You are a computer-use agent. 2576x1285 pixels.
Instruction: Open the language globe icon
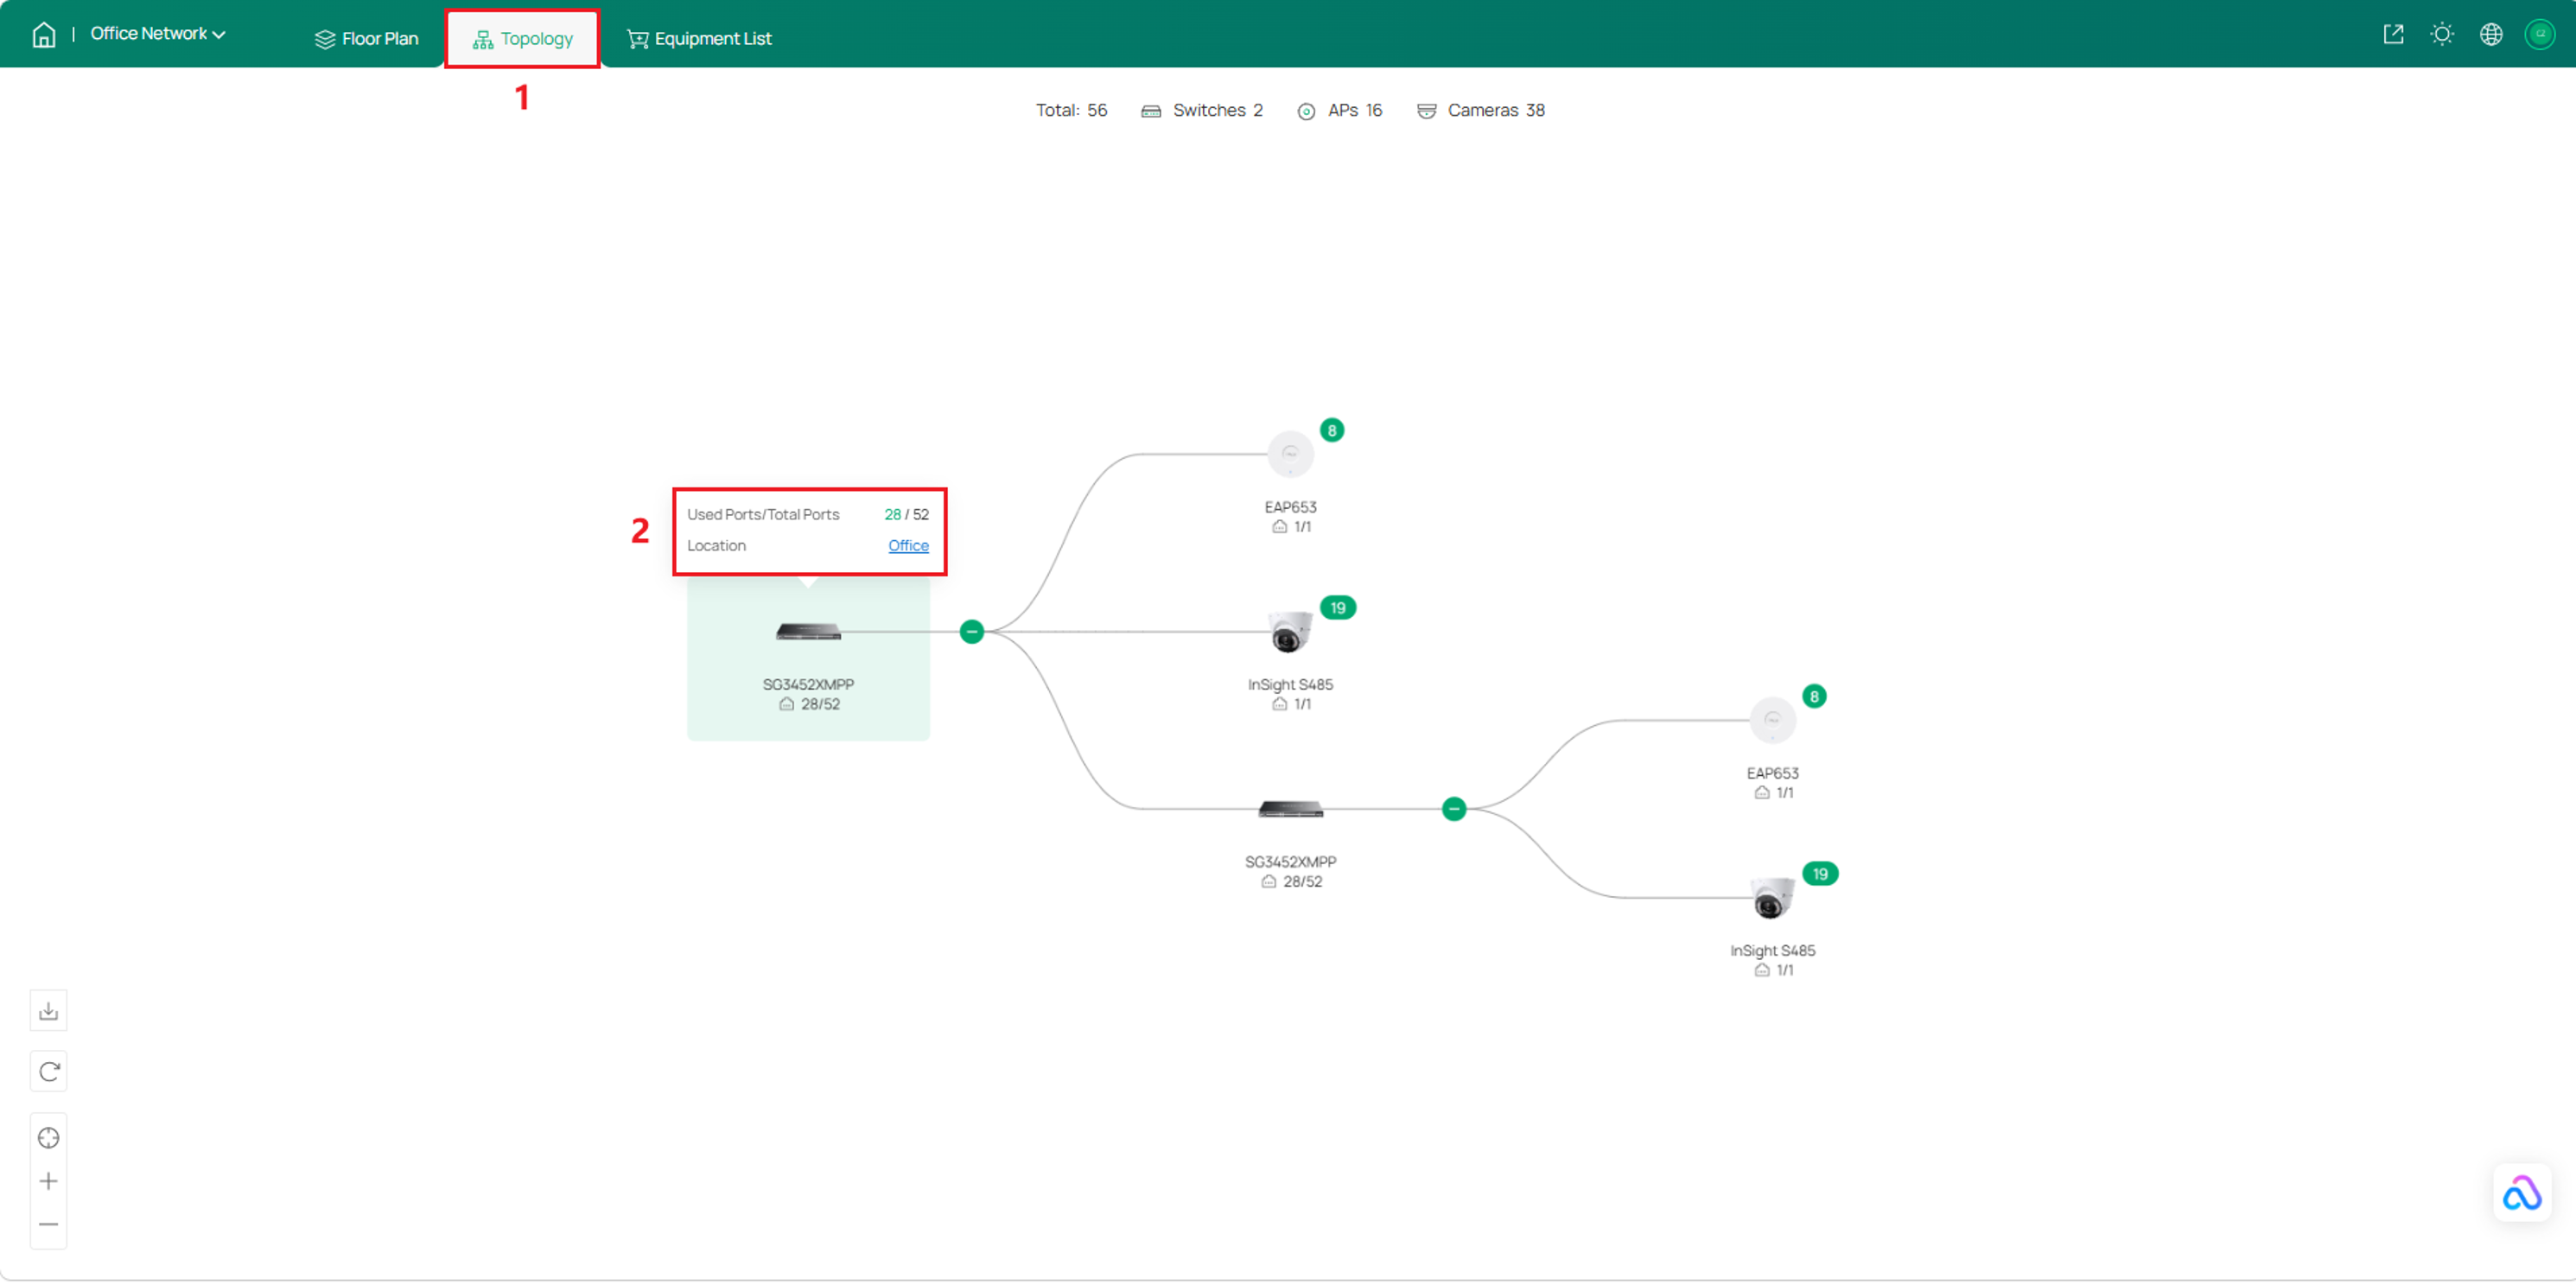tap(2491, 35)
